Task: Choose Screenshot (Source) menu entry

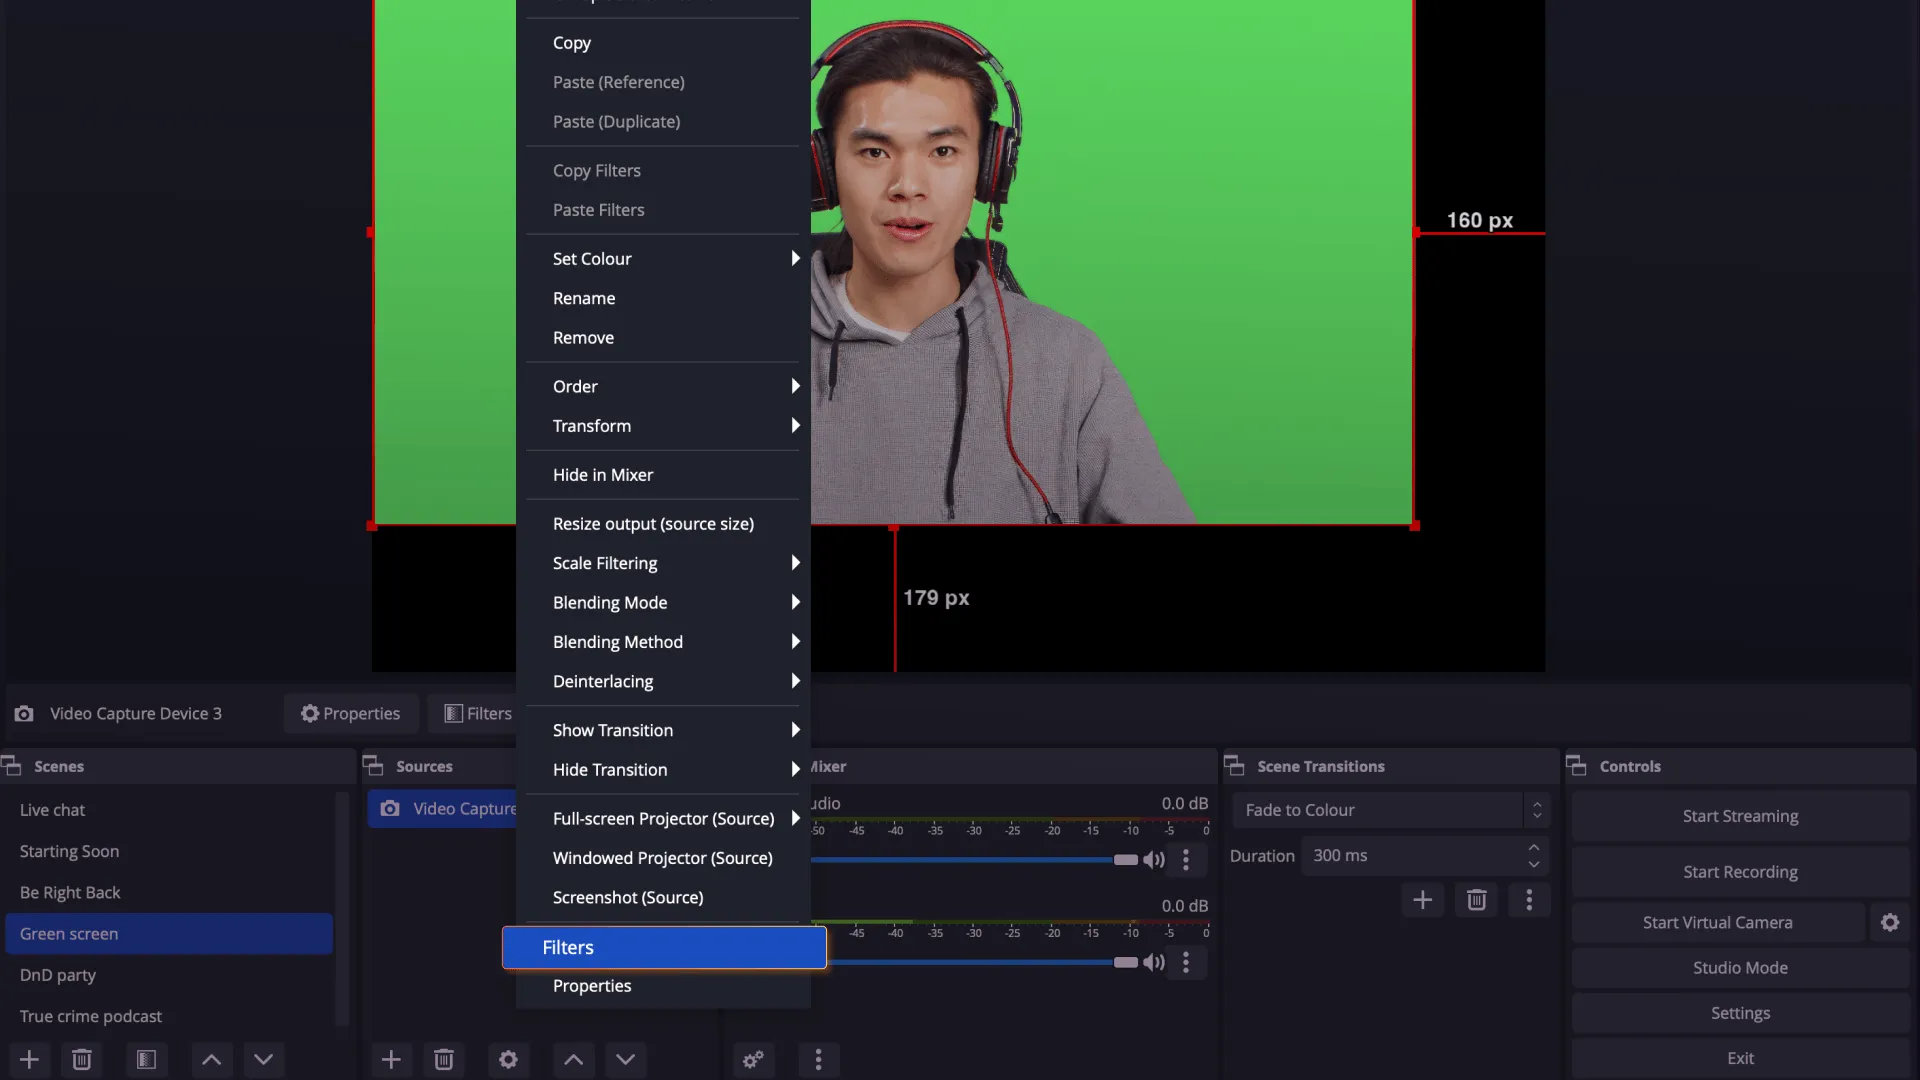Action: coord(664,898)
